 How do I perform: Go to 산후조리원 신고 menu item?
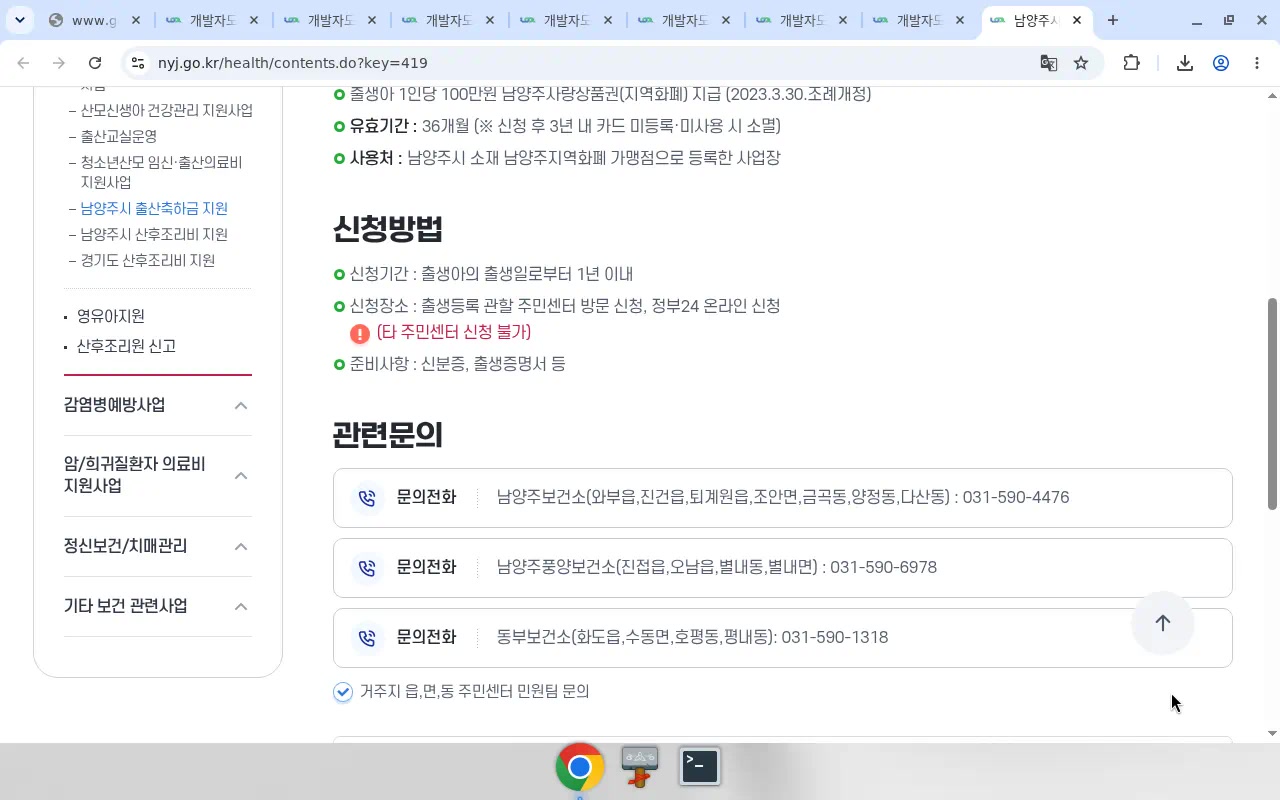pyautogui.click(x=126, y=346)
